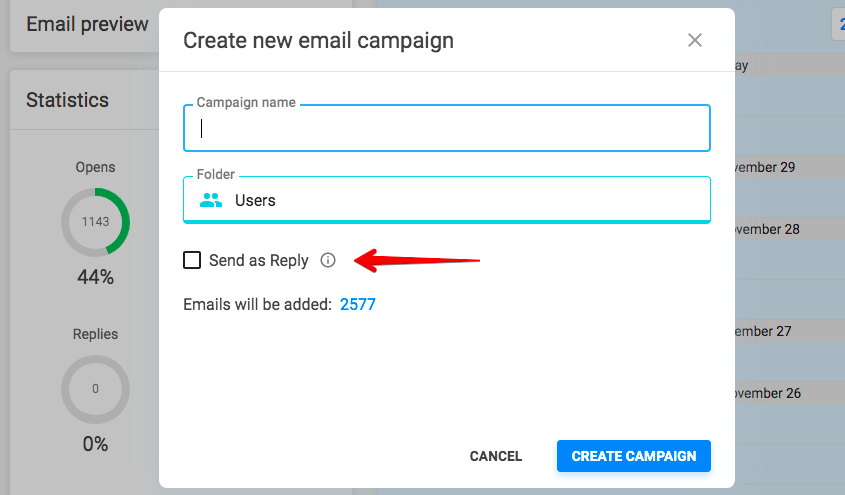The height and width of the screenshot is (495, 845).
Task: Select the November 27 date row
Action: (790, 331)
